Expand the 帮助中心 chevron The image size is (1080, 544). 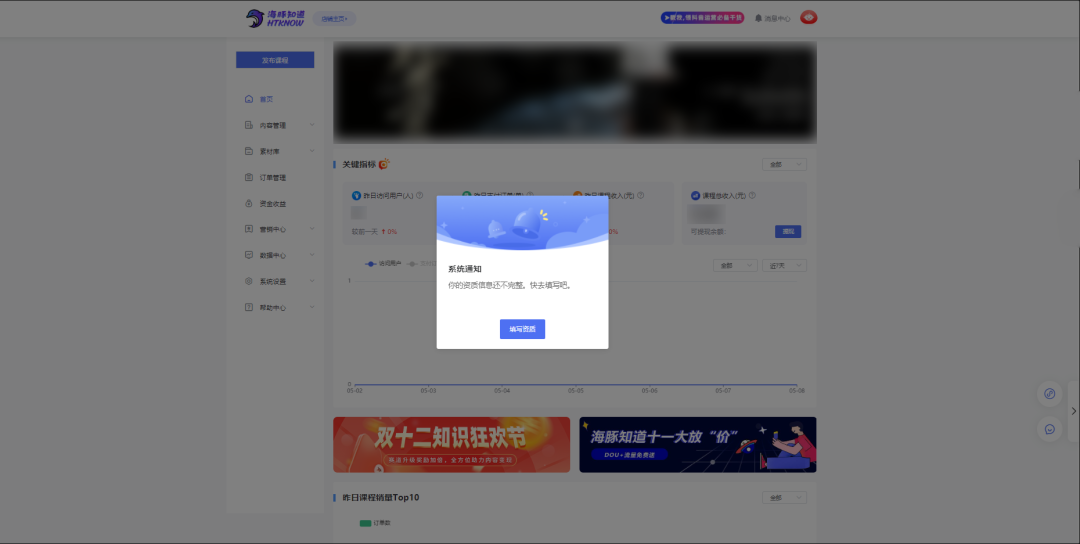pyautogui.click(x=312, y=307)
